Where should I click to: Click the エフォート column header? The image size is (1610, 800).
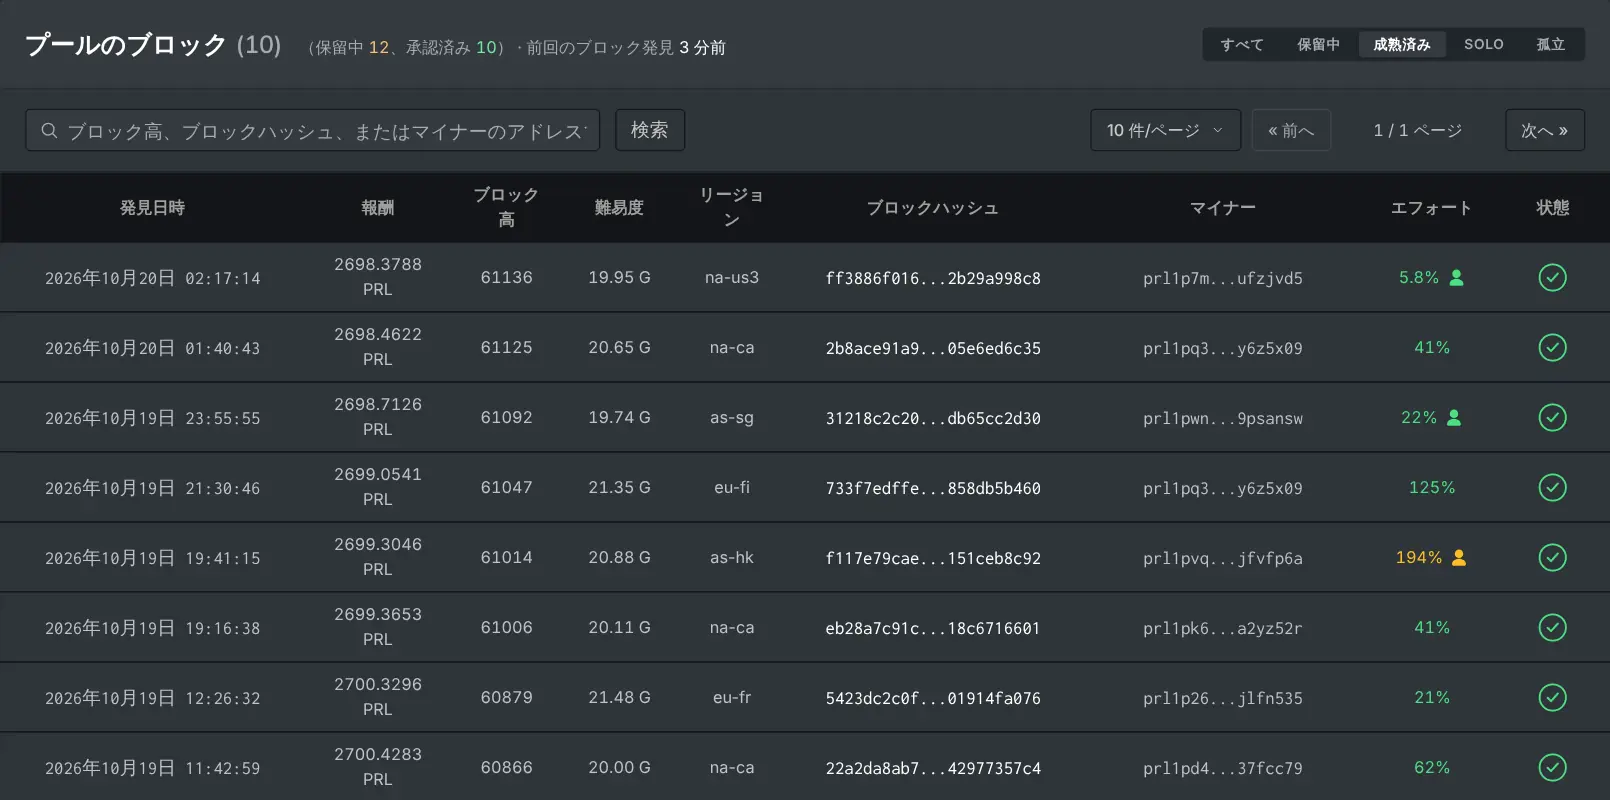click(x=1431, y=207)
